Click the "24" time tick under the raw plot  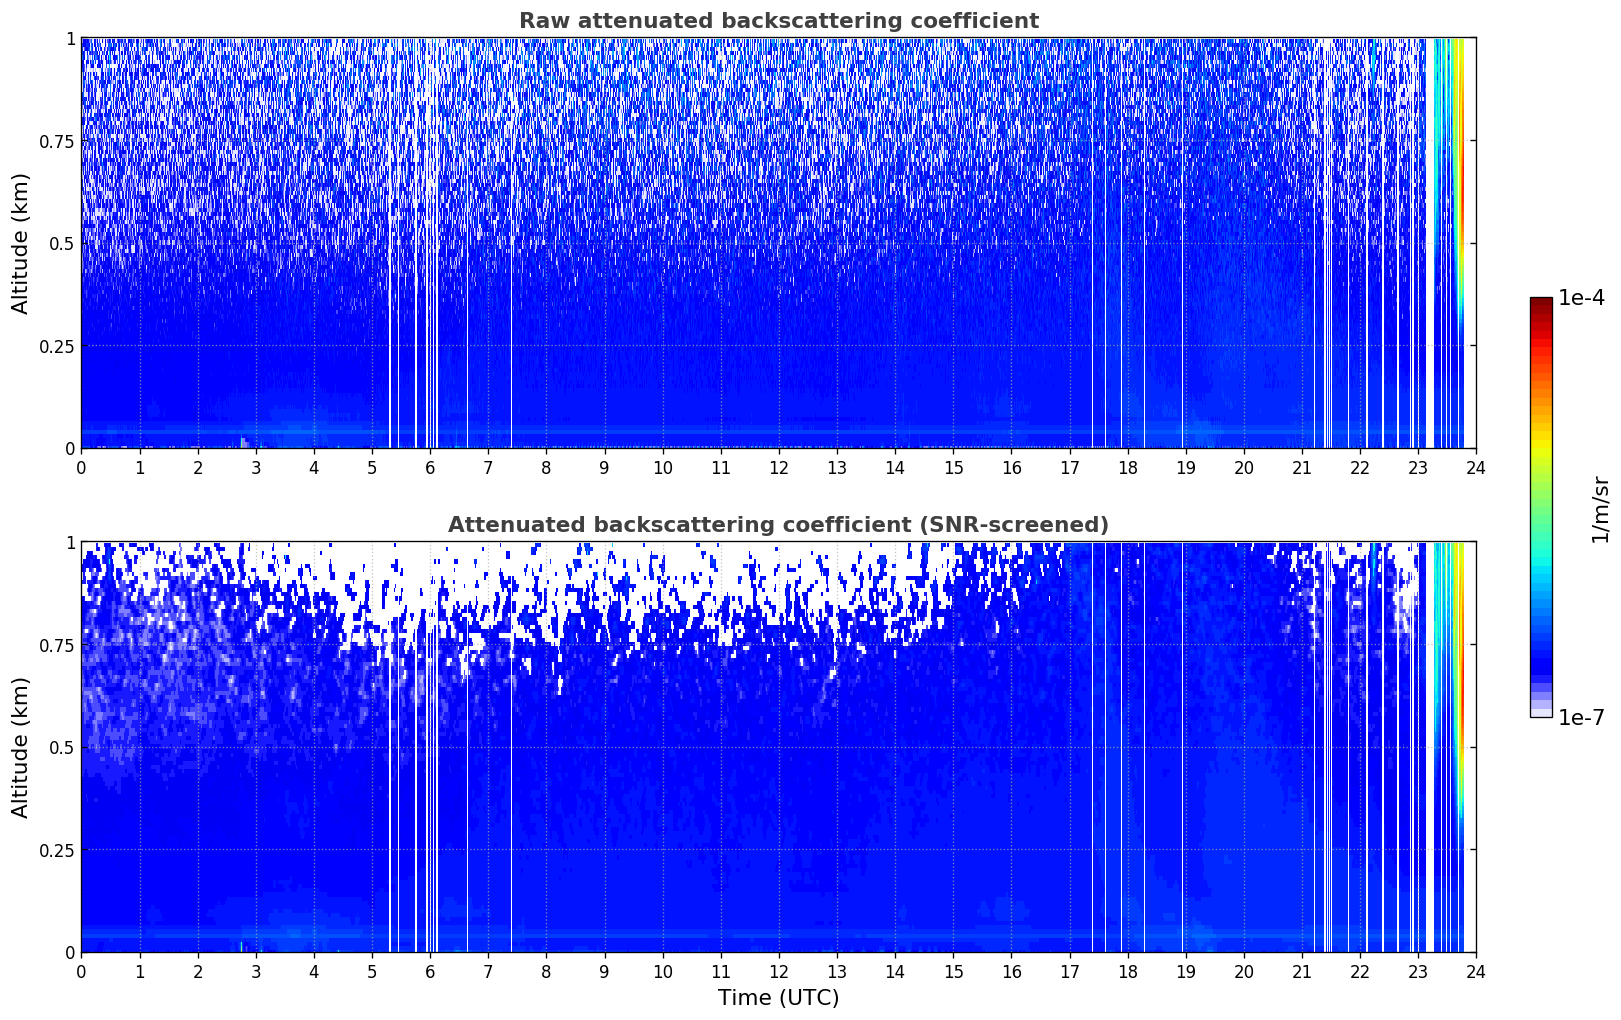[x=1476, y=467]
